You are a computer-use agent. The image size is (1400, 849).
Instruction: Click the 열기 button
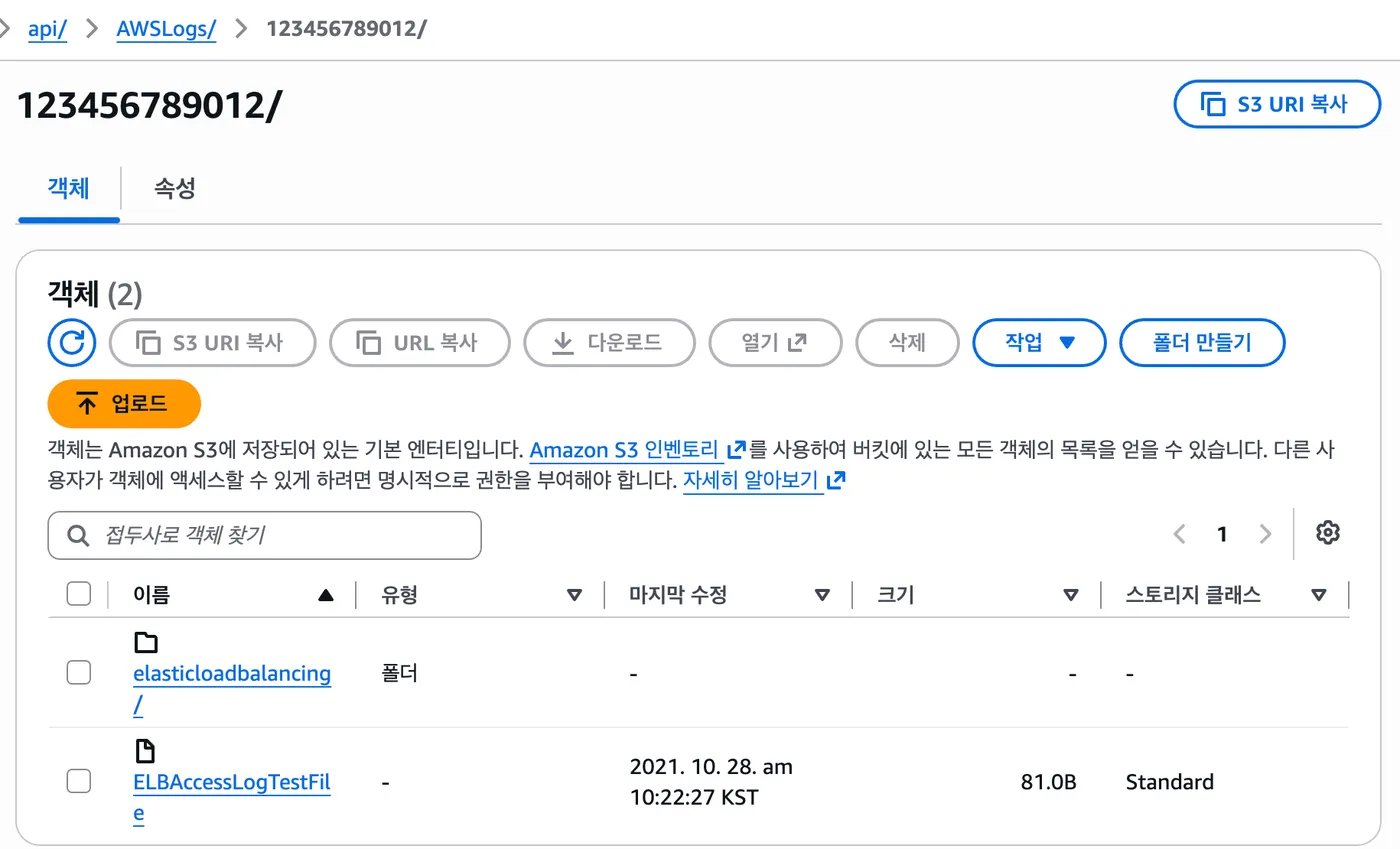775,343
